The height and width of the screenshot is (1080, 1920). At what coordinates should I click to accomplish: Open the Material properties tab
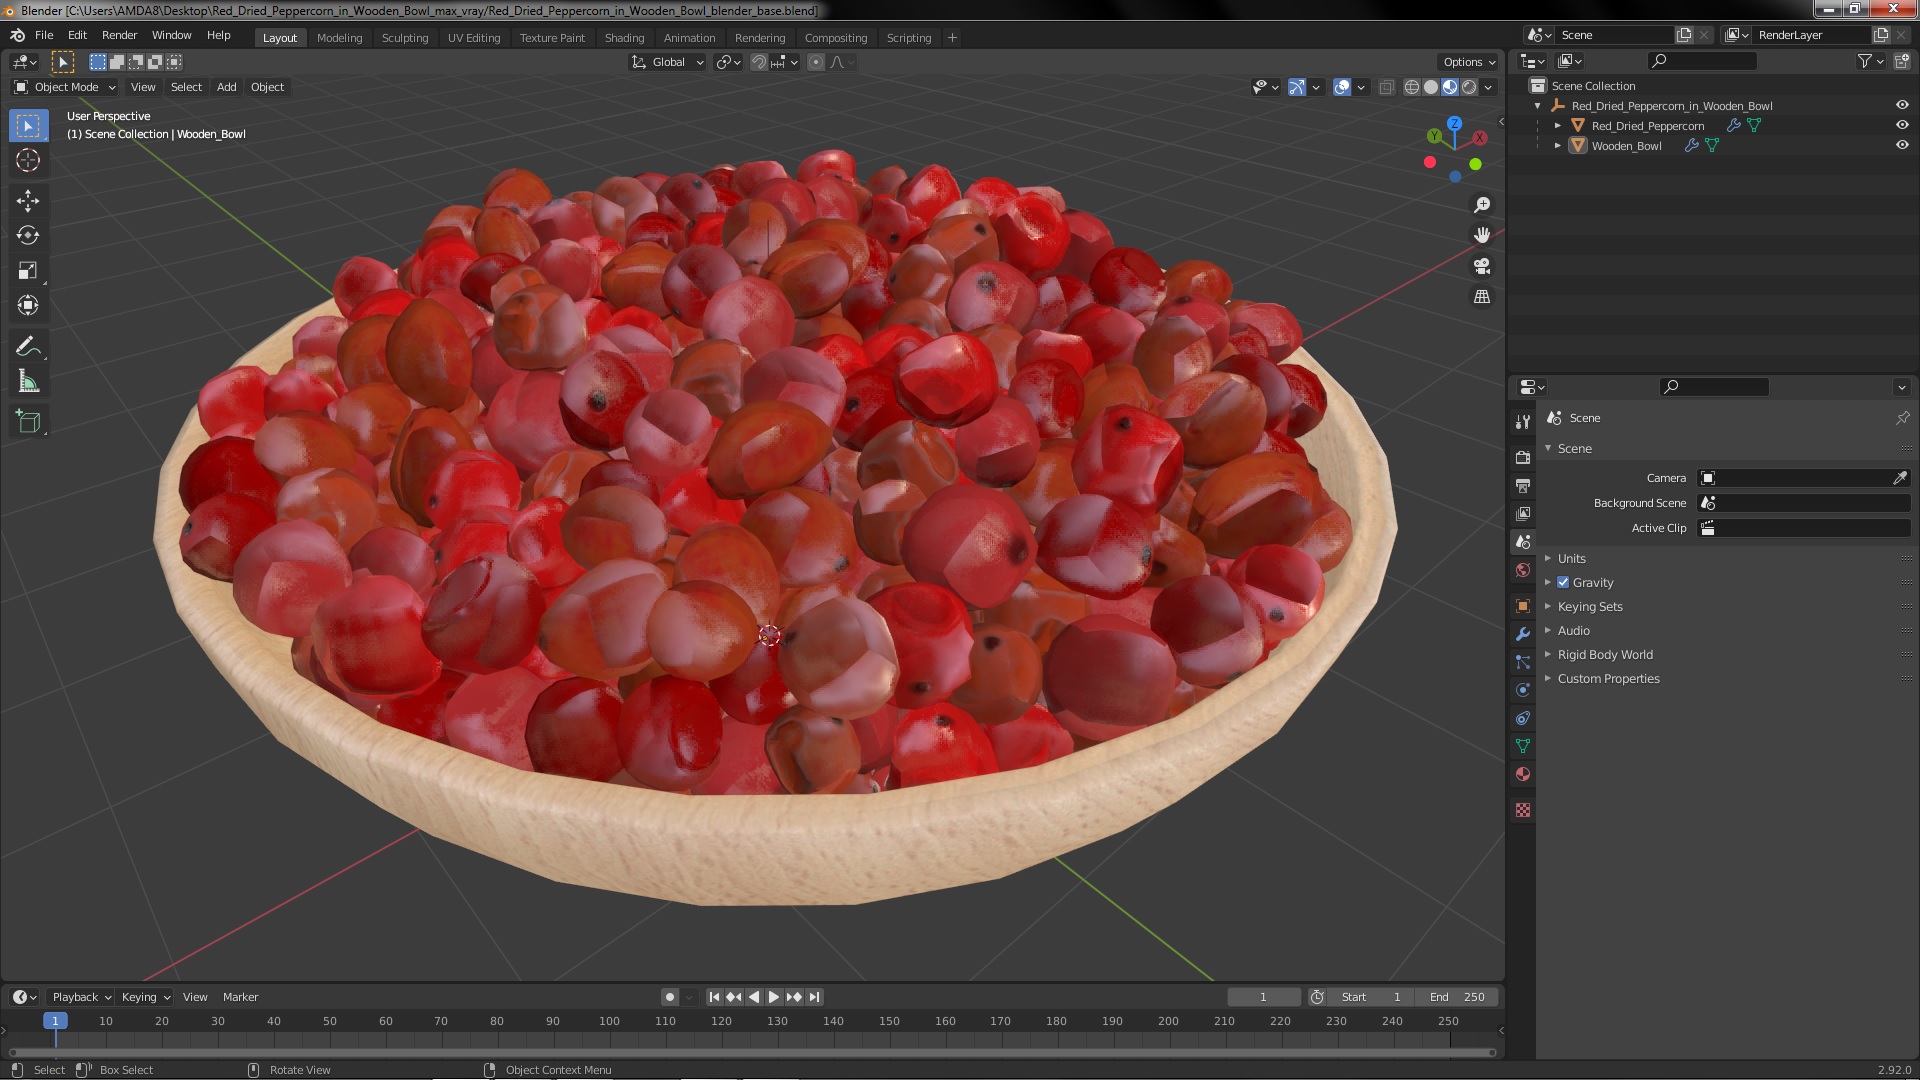[x=1523, y=774]
